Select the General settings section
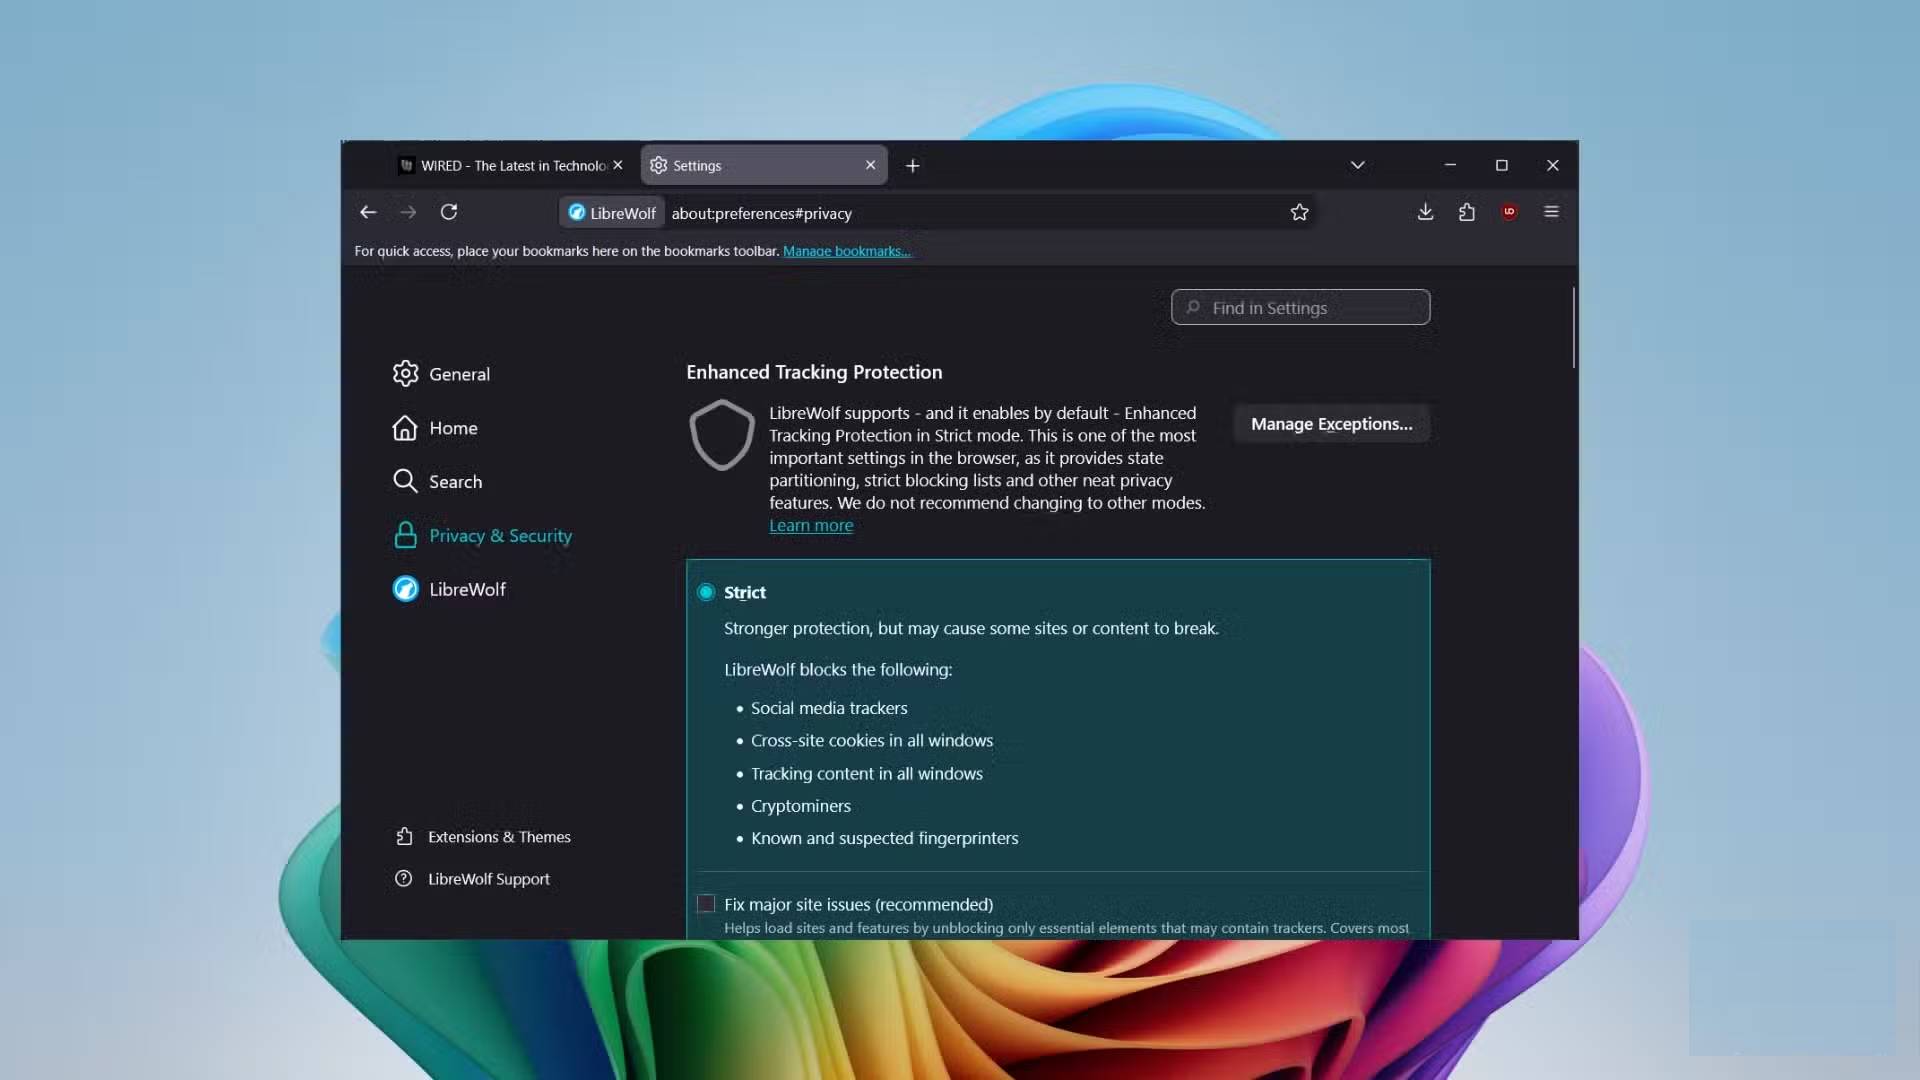 coord(459,373)
